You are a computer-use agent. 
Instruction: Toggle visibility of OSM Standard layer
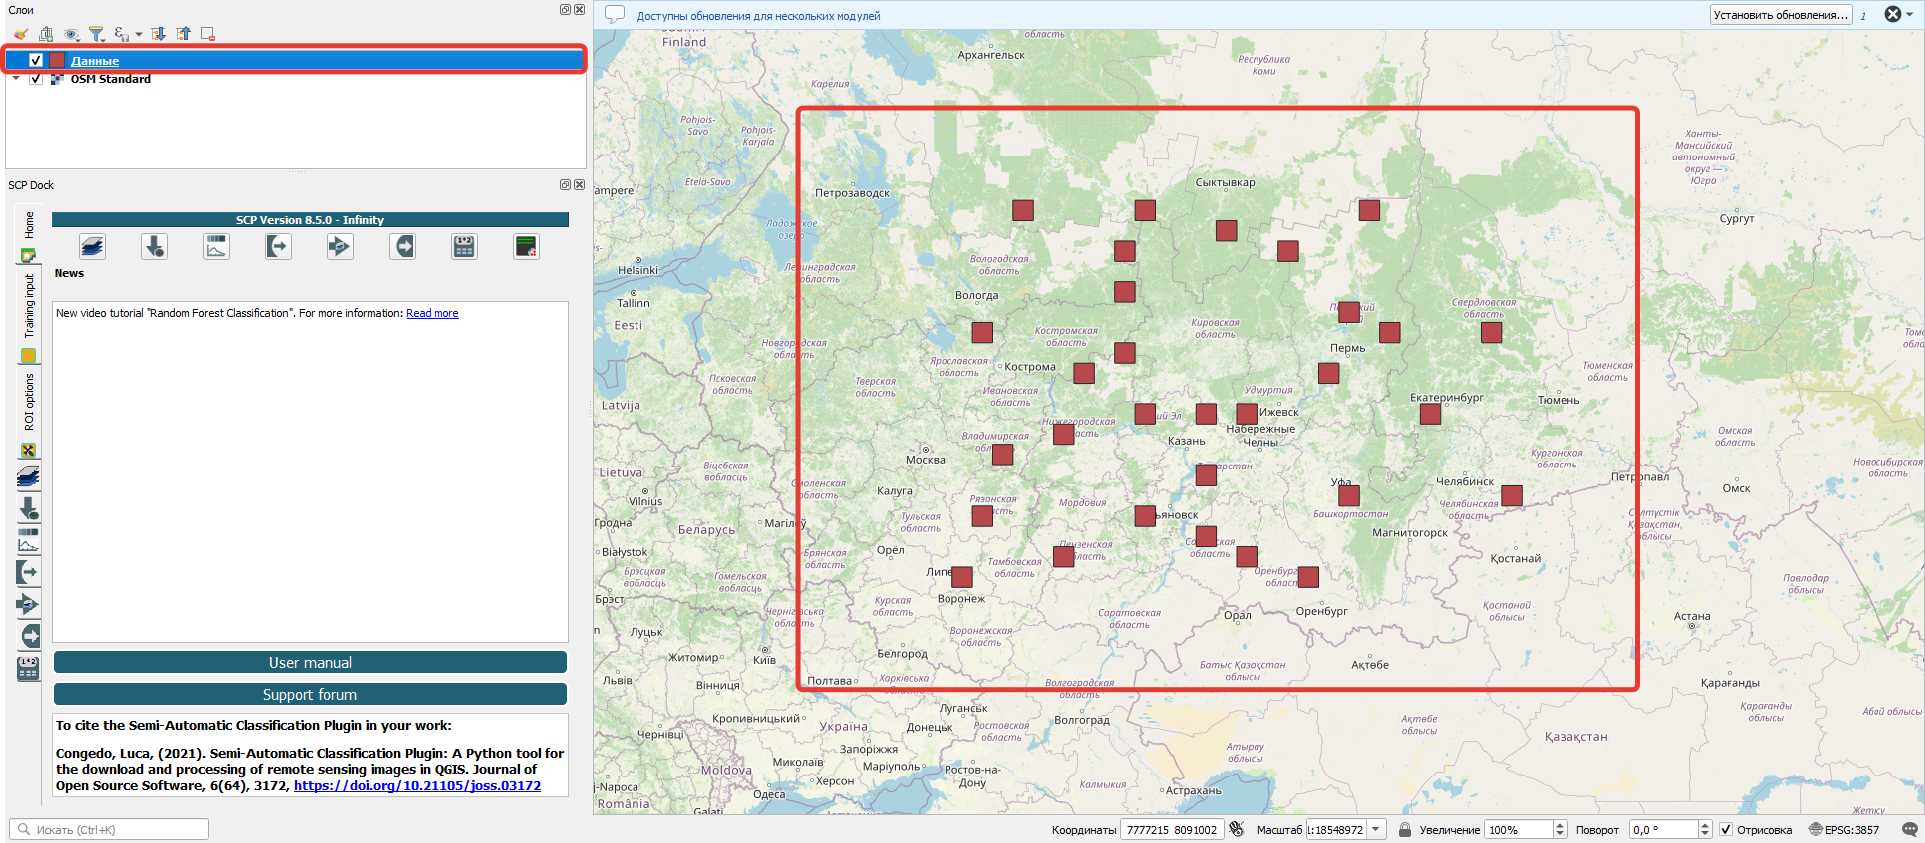(36, 79)
